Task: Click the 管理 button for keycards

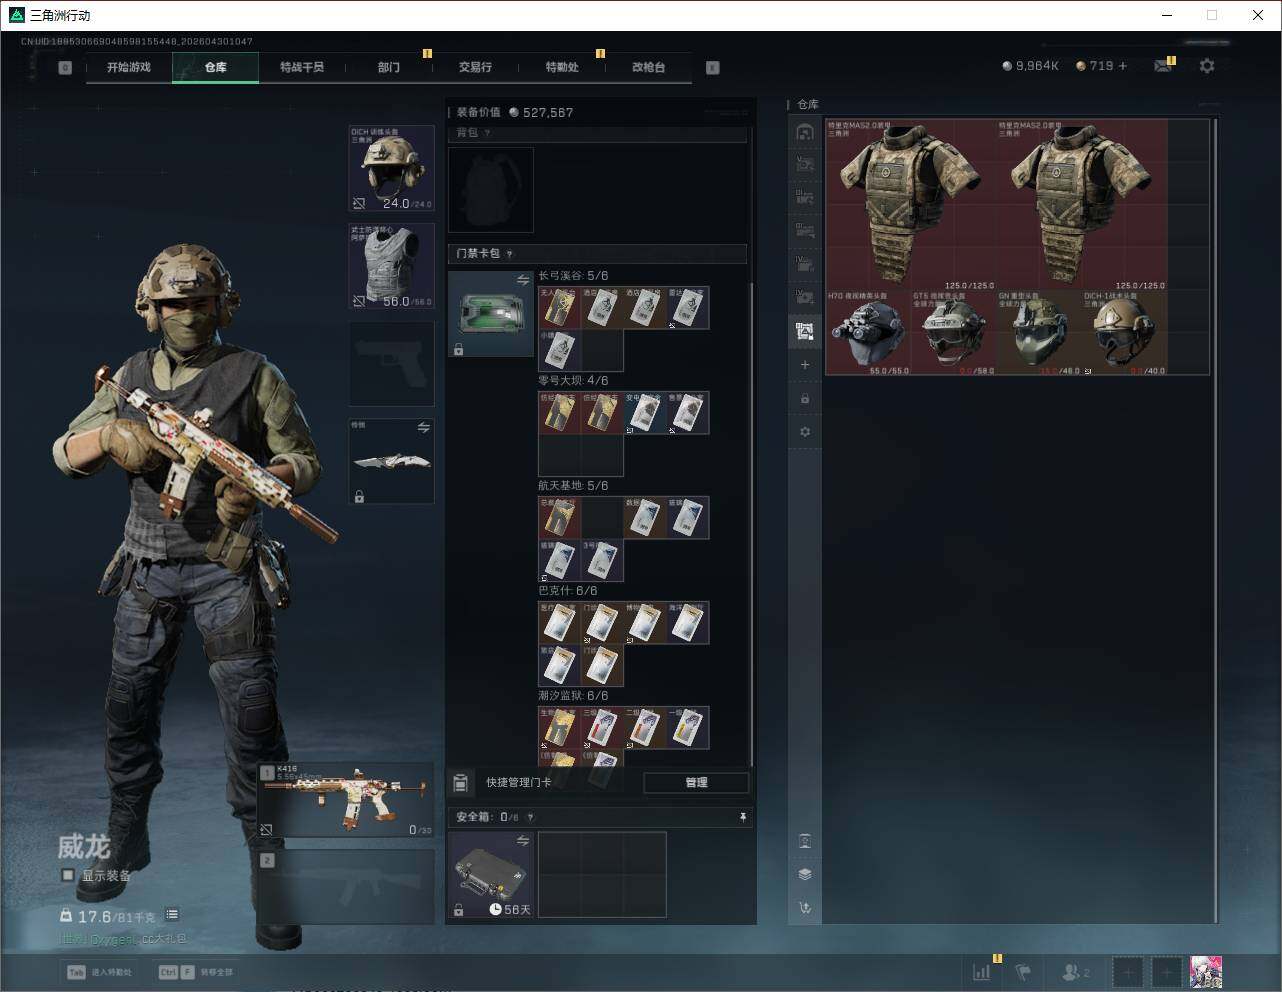Action: 696,782
